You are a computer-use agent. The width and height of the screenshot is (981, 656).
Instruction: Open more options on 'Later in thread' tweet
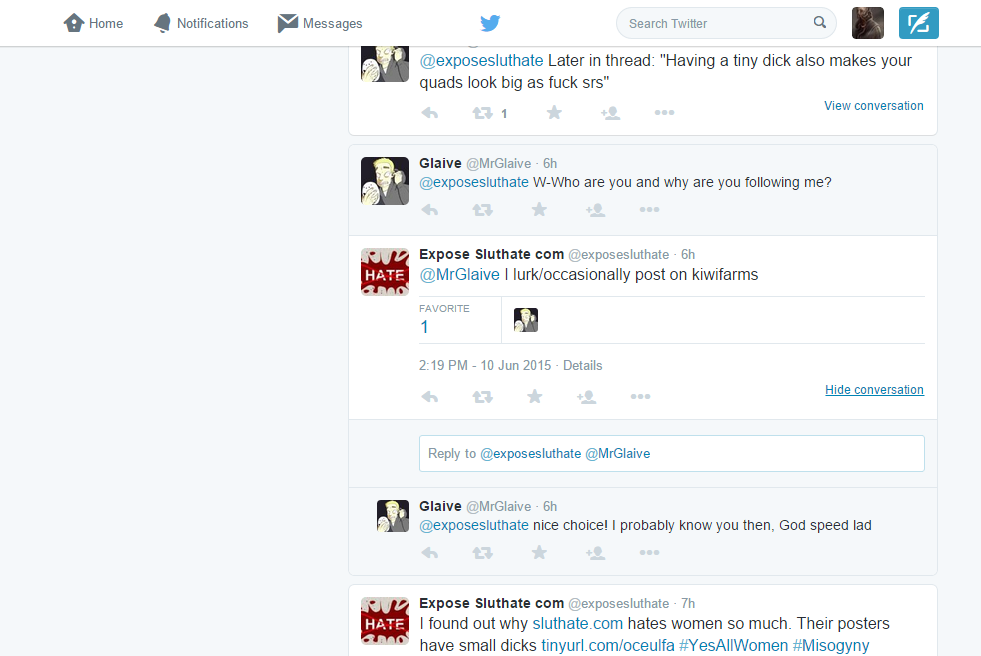[664, 113]
